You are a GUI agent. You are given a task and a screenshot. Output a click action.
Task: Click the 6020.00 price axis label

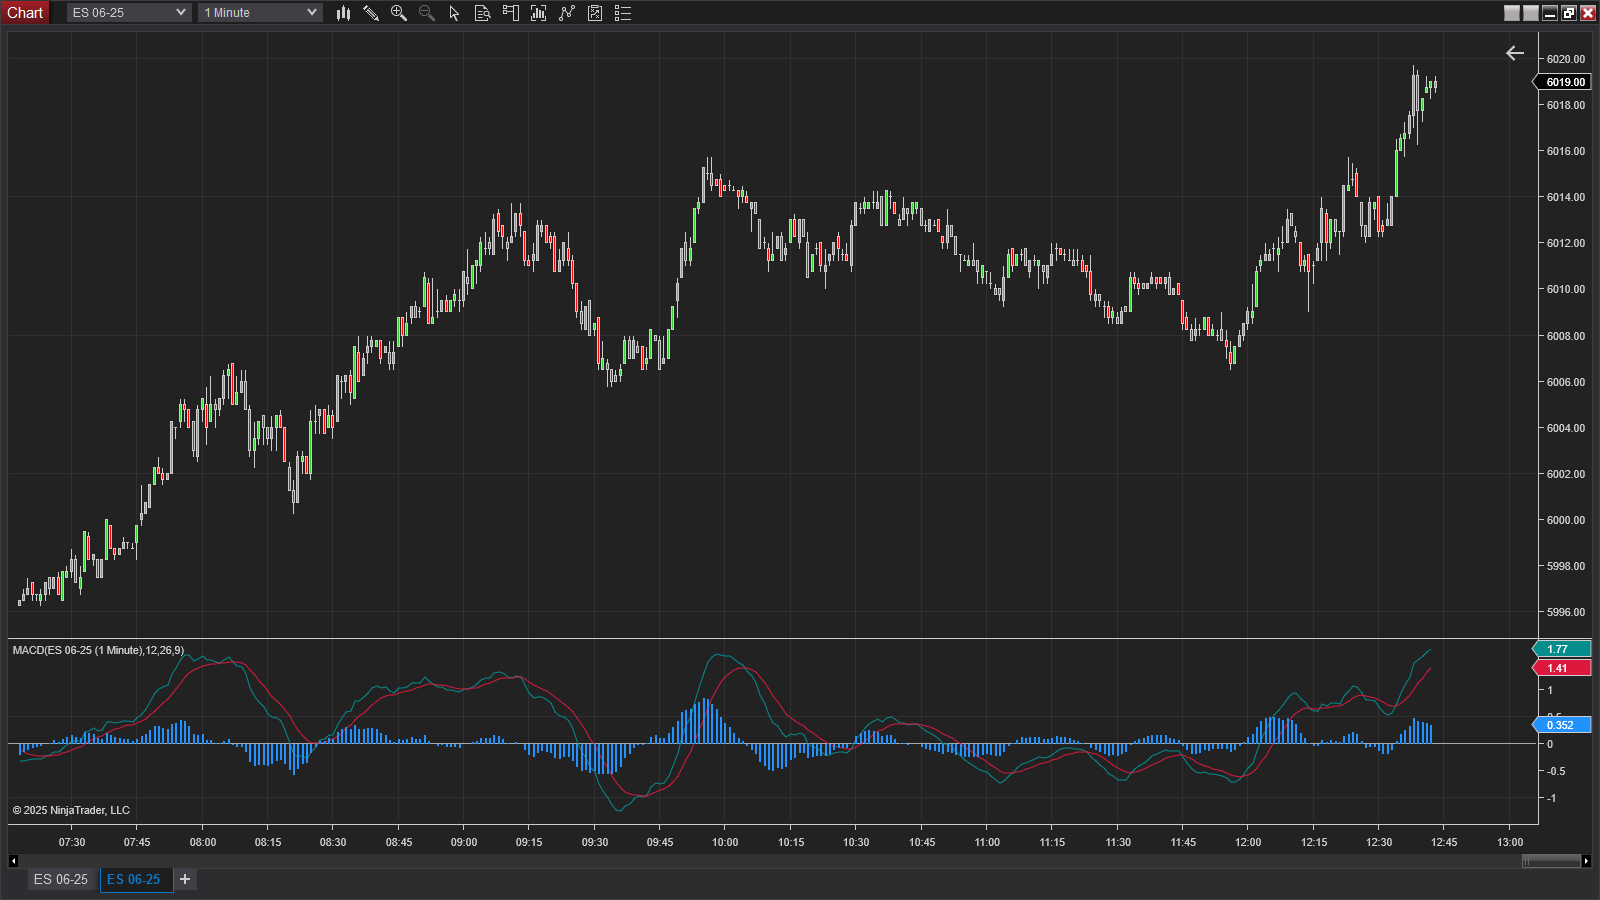click(1566, 59)
